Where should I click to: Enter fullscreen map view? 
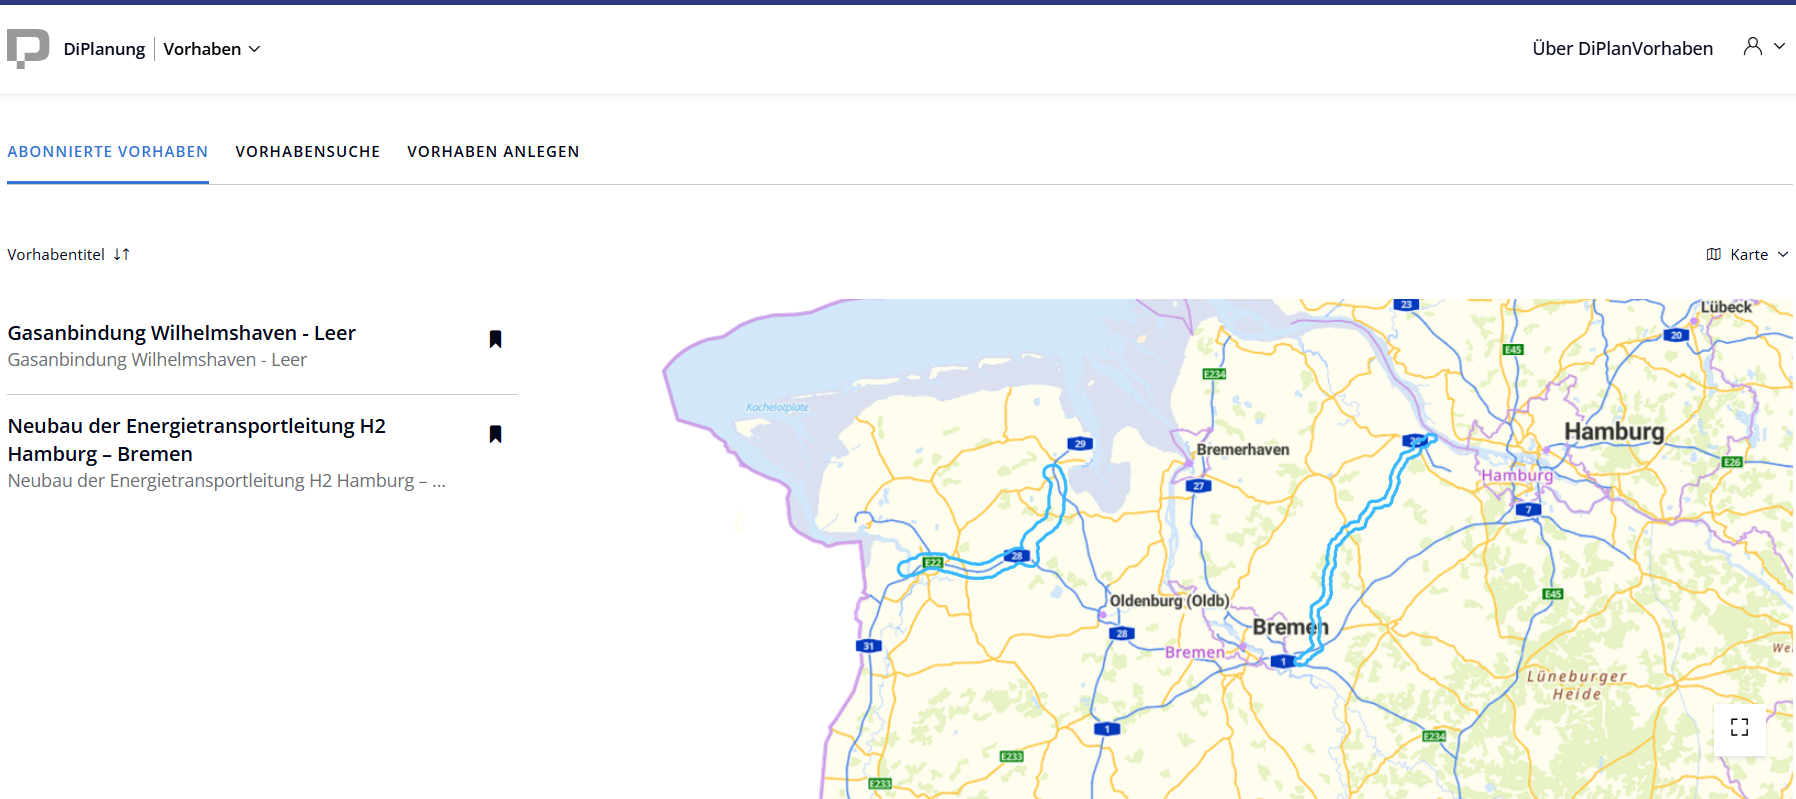1739,727
